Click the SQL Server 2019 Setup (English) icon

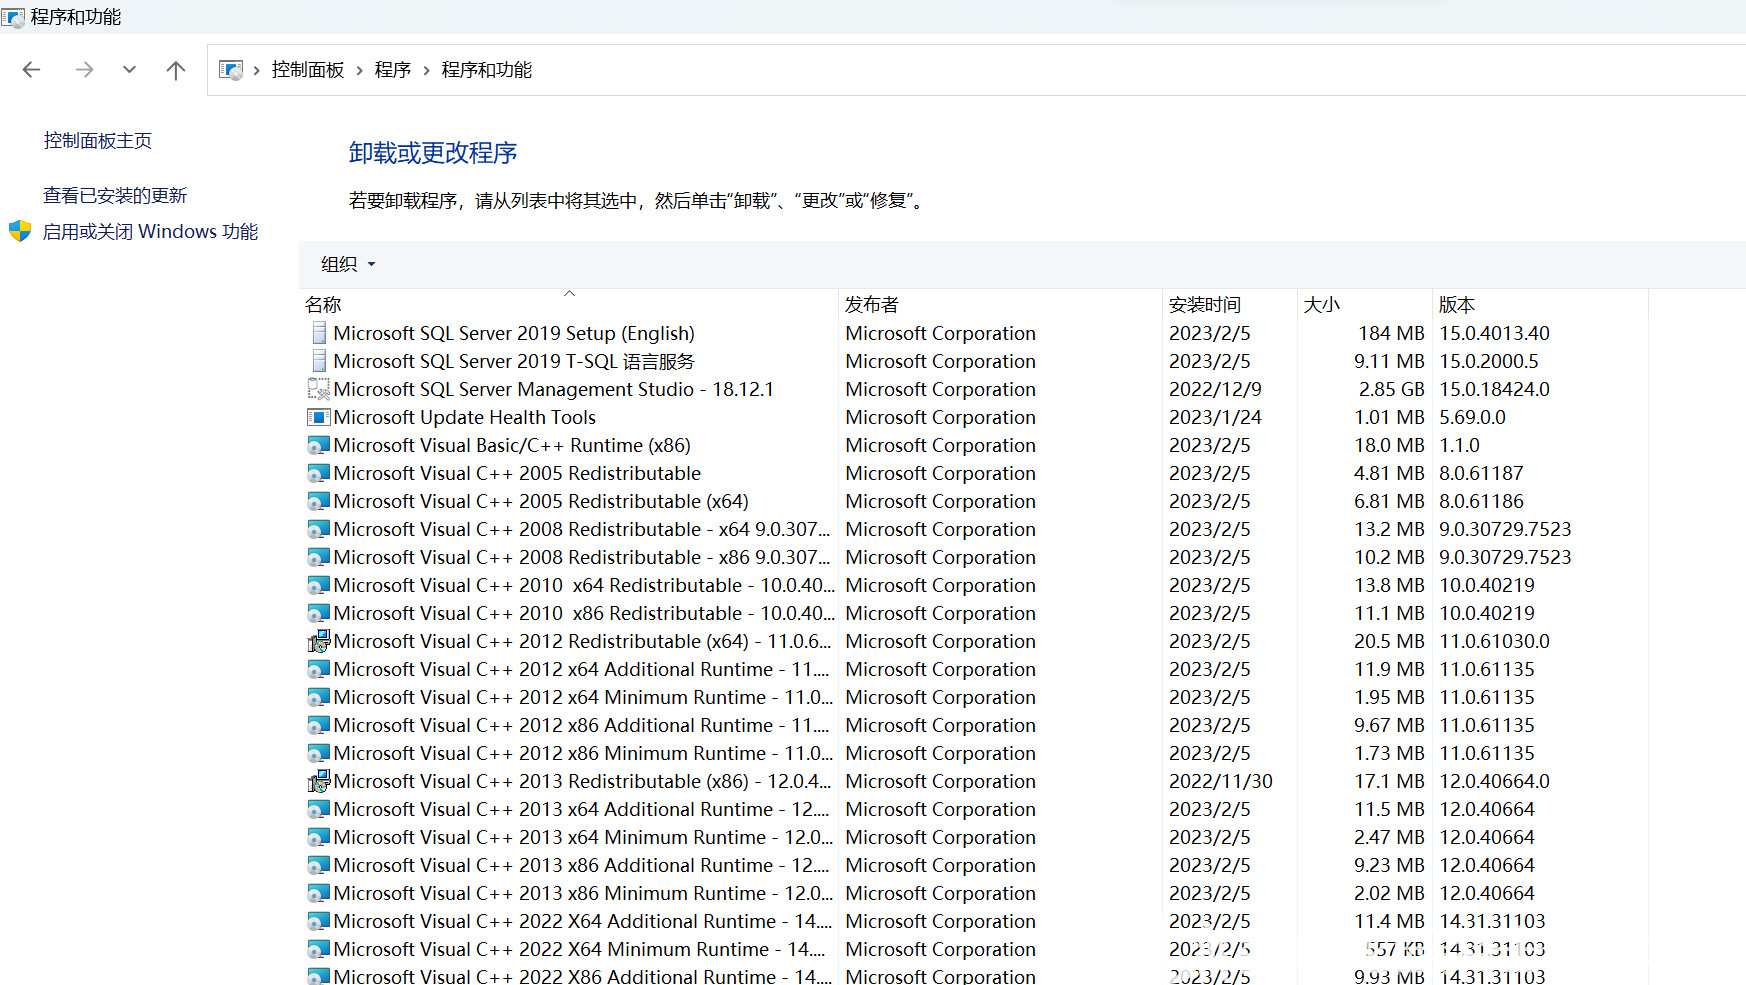point(319,333)
